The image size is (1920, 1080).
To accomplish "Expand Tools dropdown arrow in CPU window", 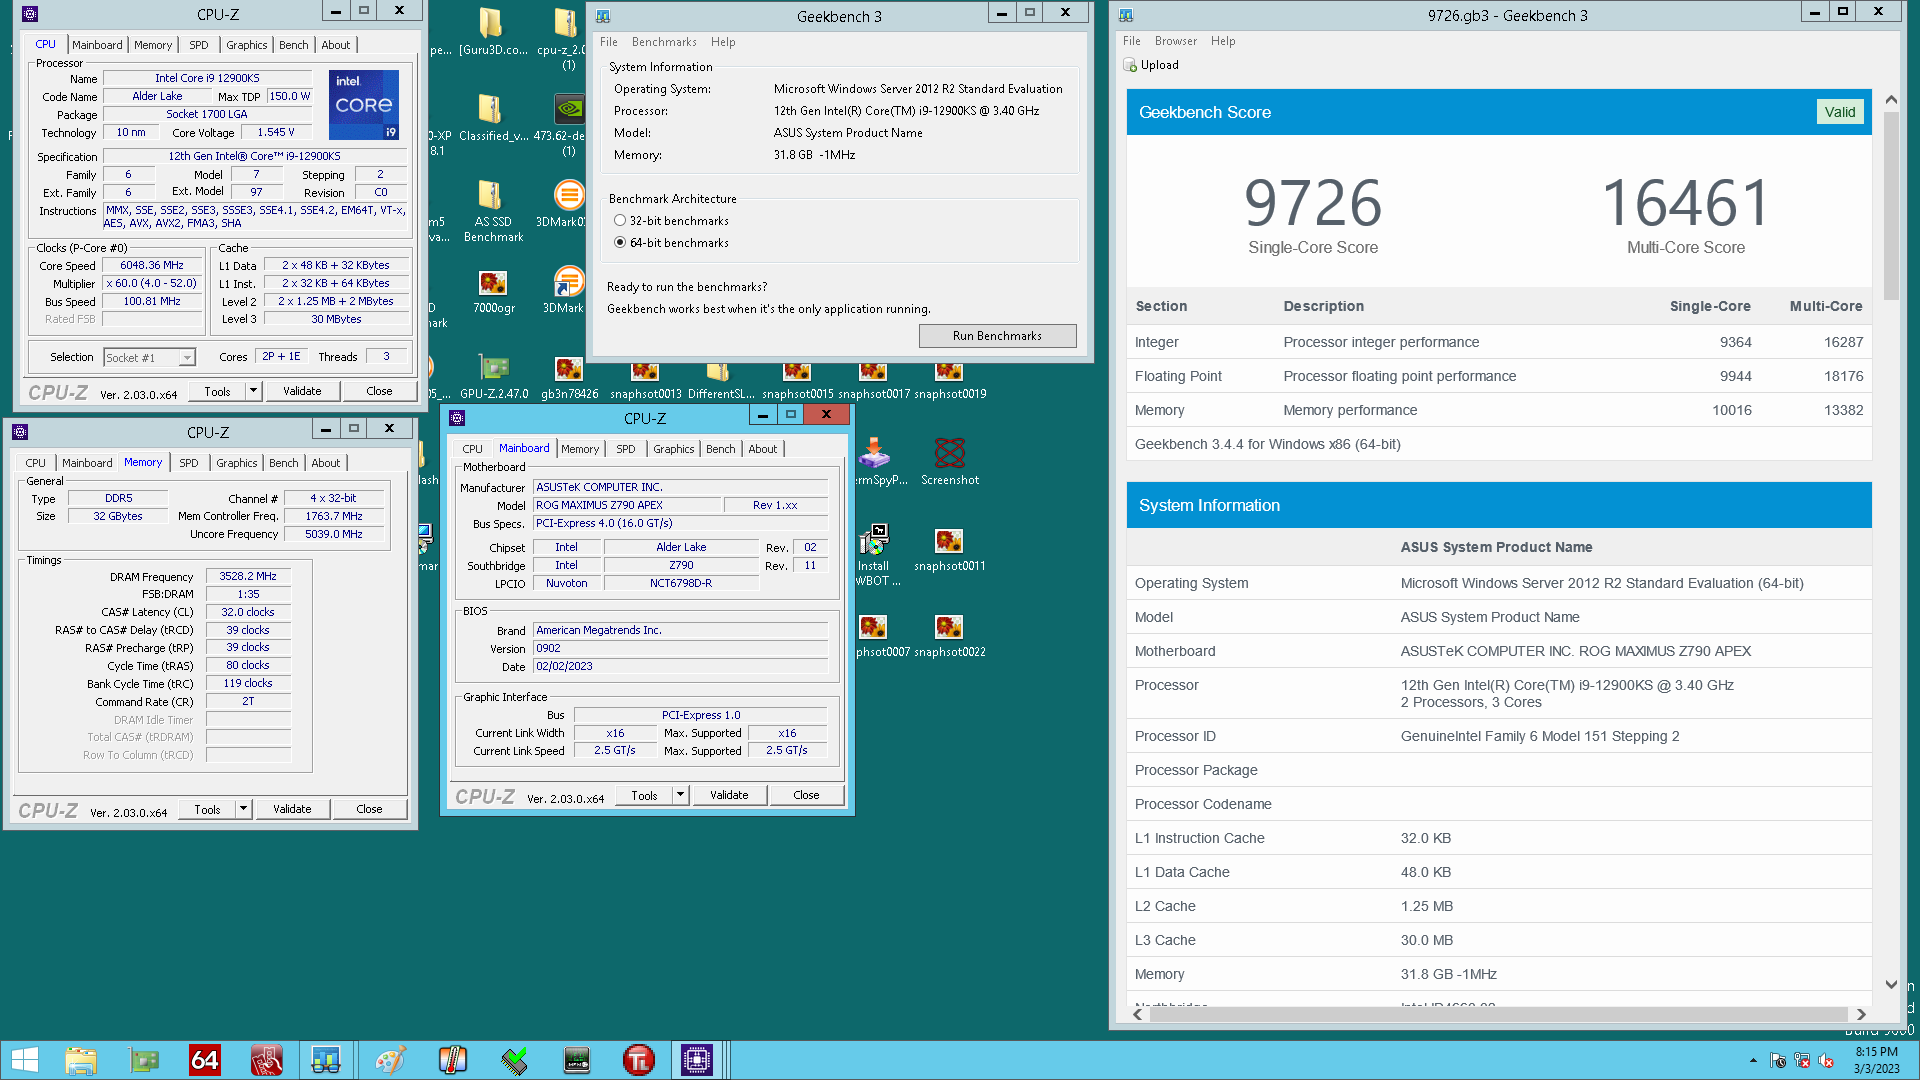I will tap(254, 391).
